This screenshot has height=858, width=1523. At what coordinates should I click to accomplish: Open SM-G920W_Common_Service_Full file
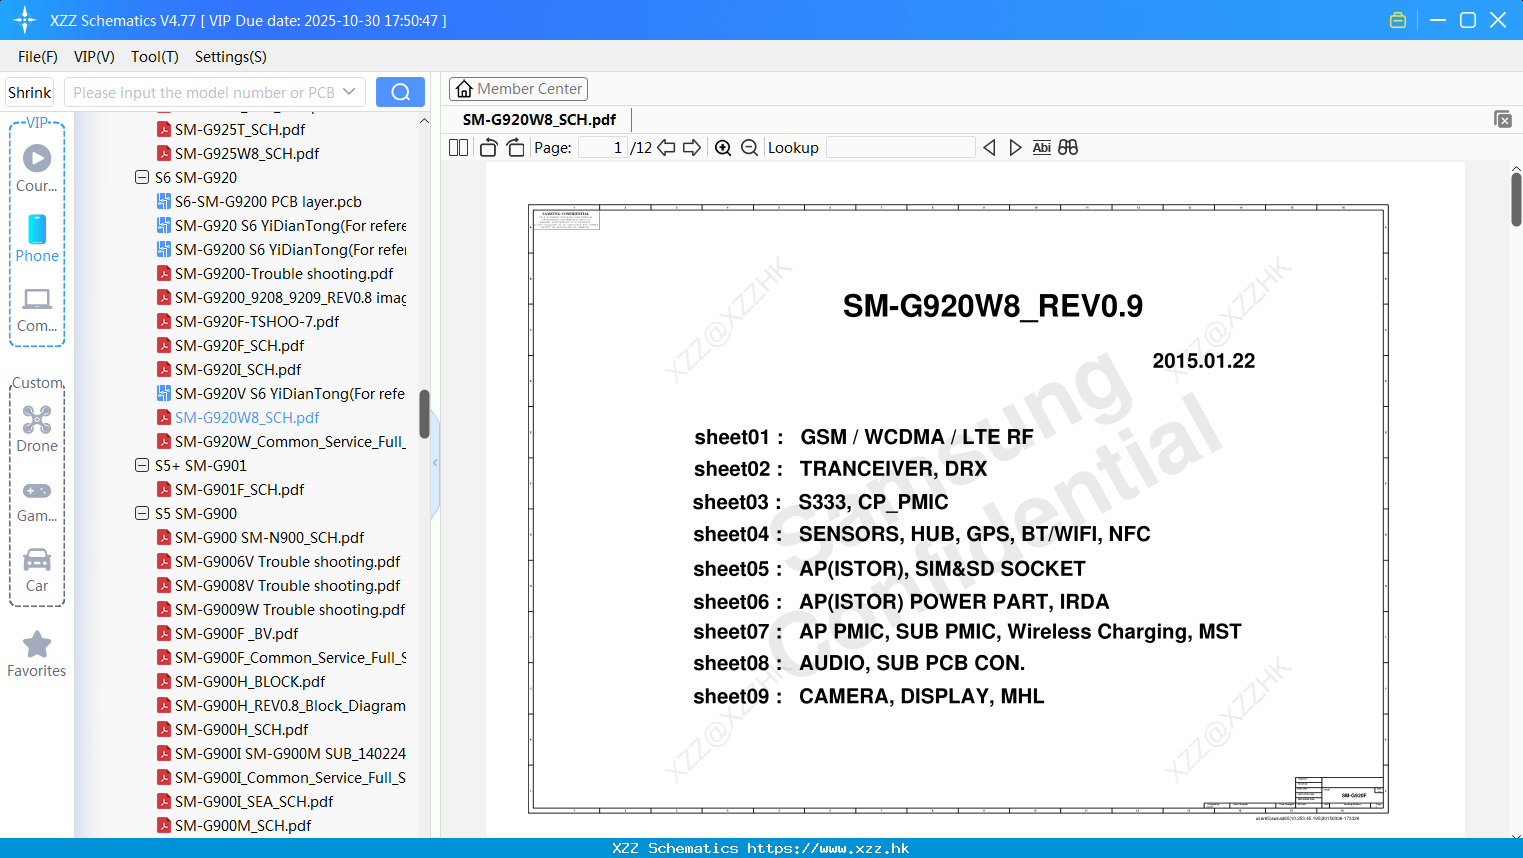290,441
